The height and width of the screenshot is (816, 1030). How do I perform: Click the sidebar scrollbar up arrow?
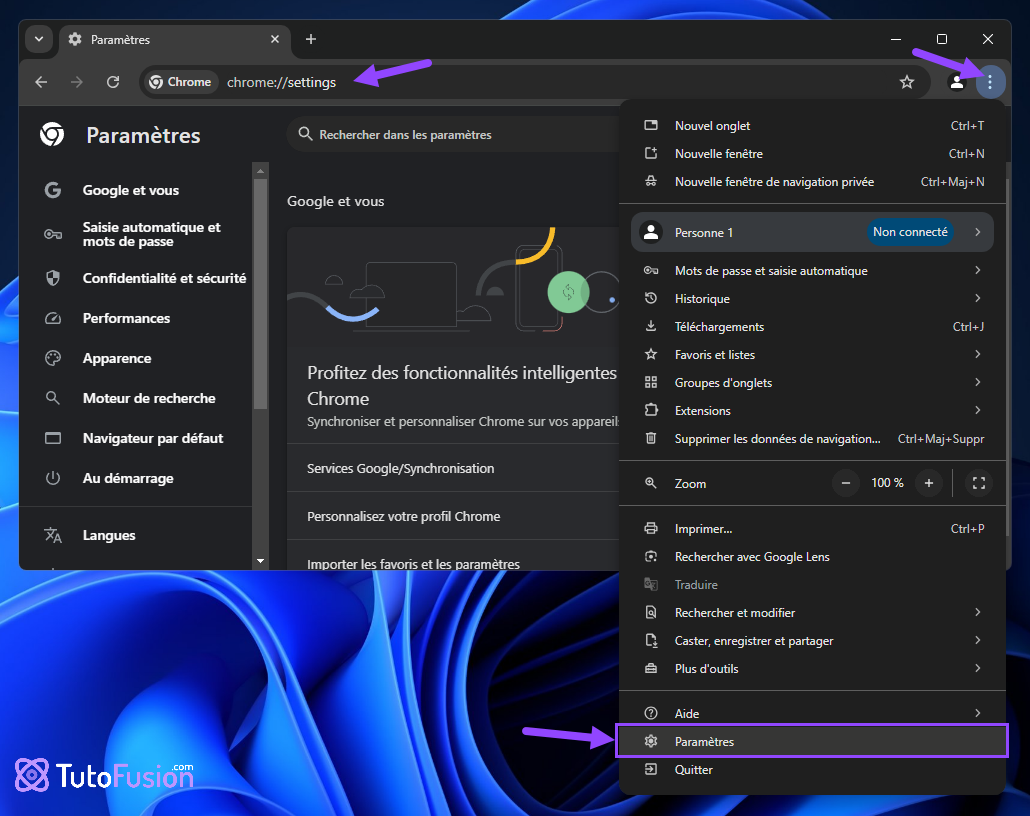pos(260,171)
